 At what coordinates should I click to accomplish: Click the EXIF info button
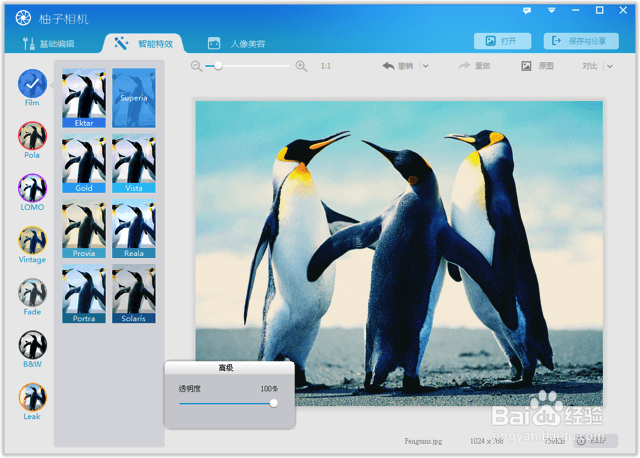[x=595, y=441]
